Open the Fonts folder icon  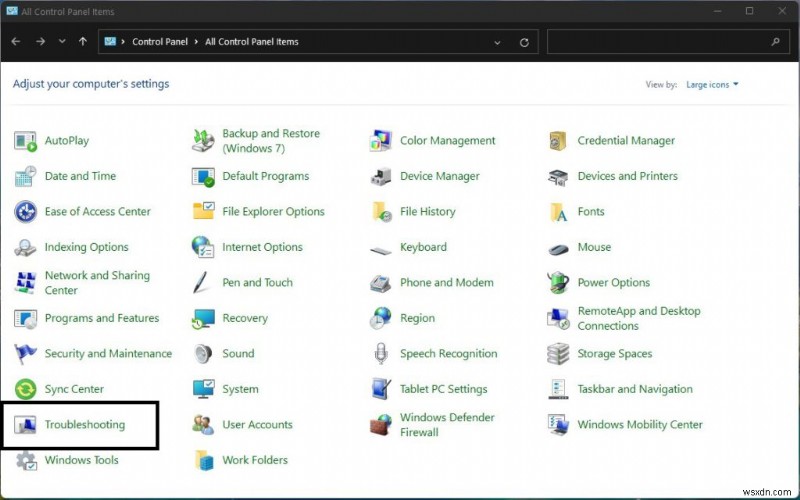[x=558, y=212]
